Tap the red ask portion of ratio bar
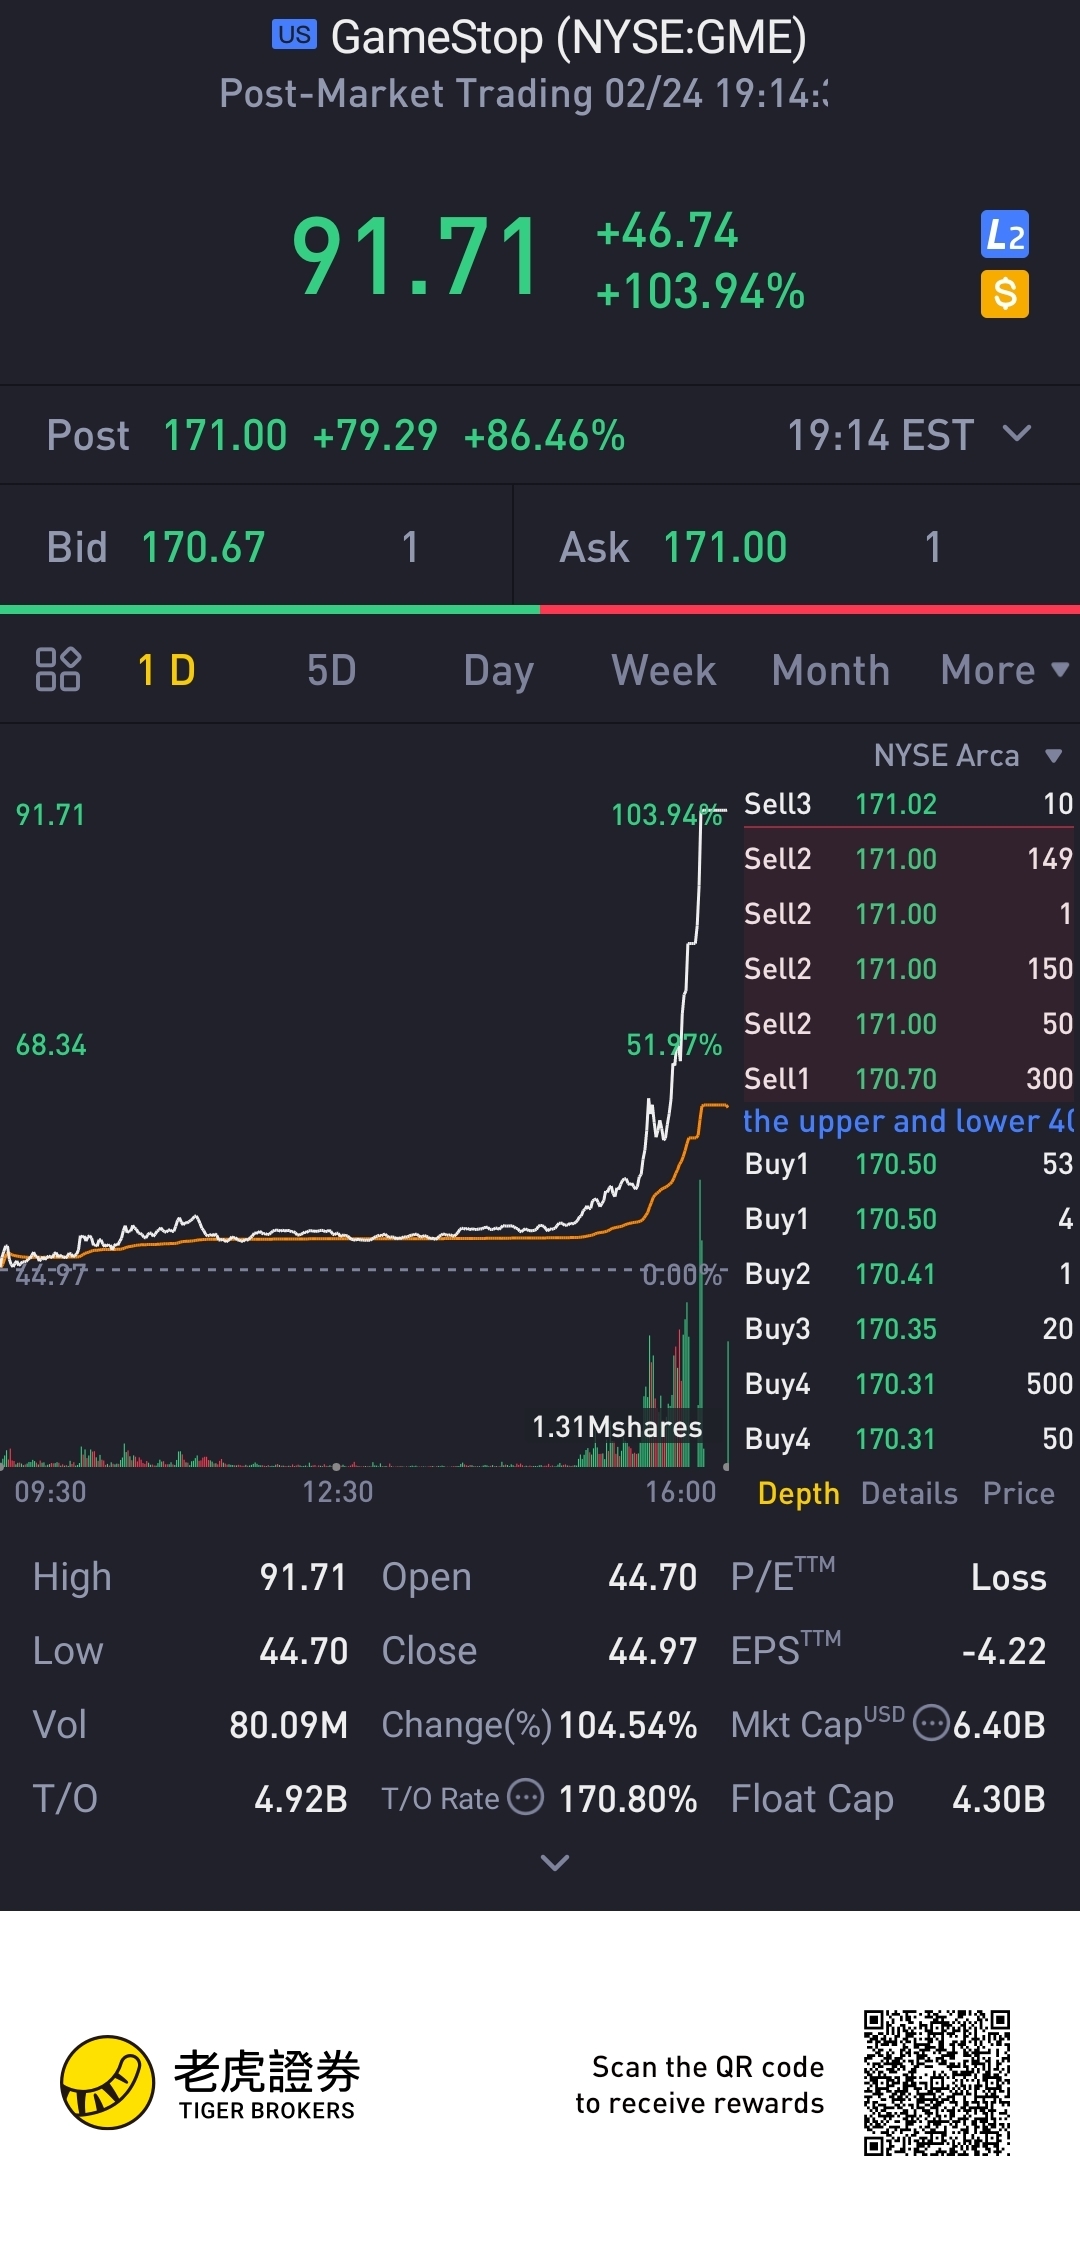1080x2256 pixels. click(x=810, y=609)
